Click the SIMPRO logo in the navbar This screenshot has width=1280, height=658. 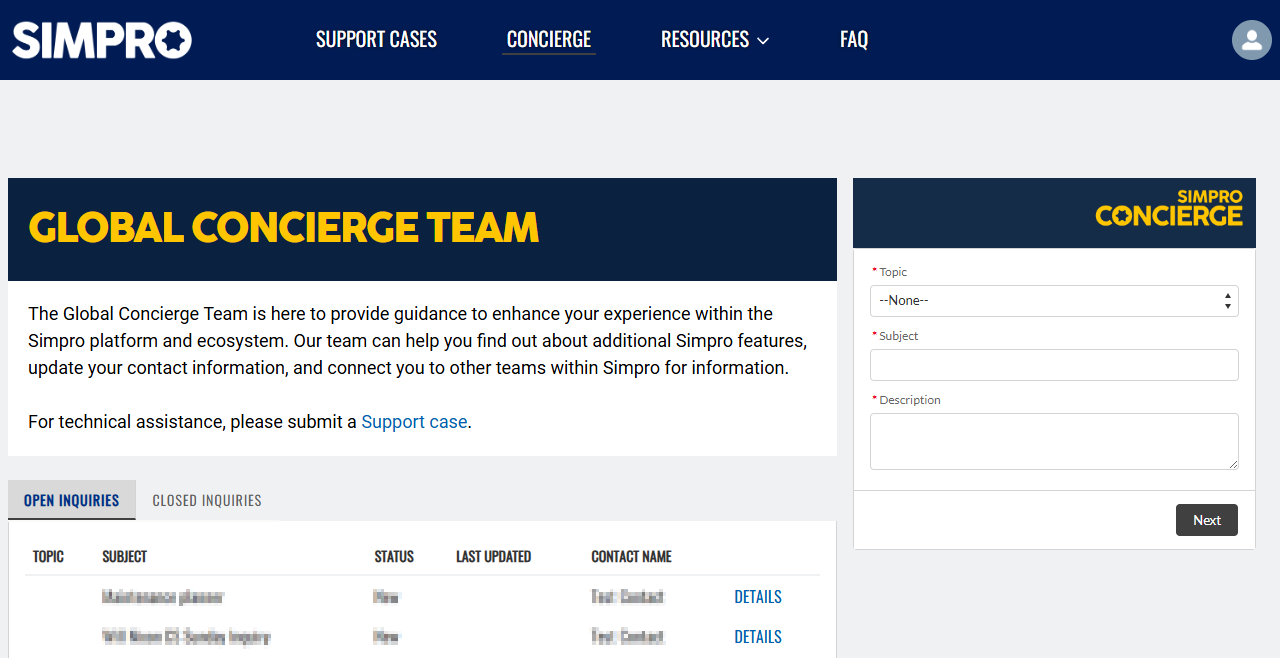pyautogui.click(x=100, y=40)
